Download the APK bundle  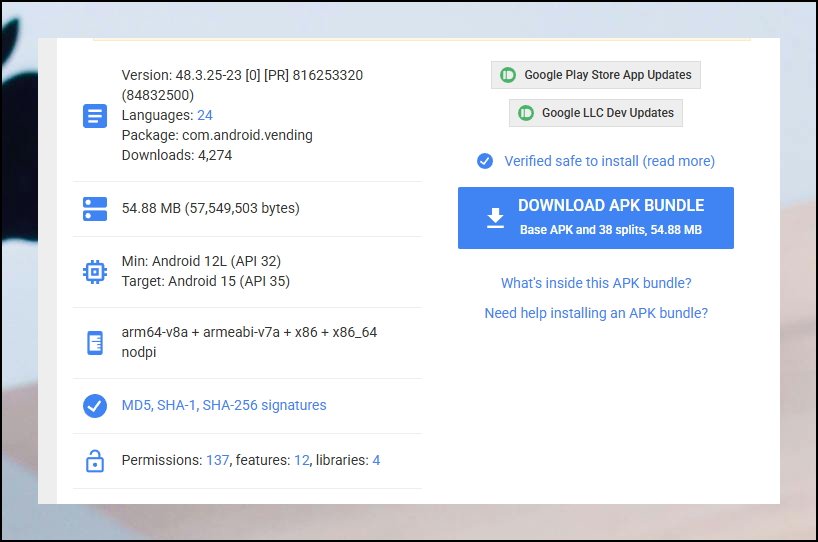point(596,218)
